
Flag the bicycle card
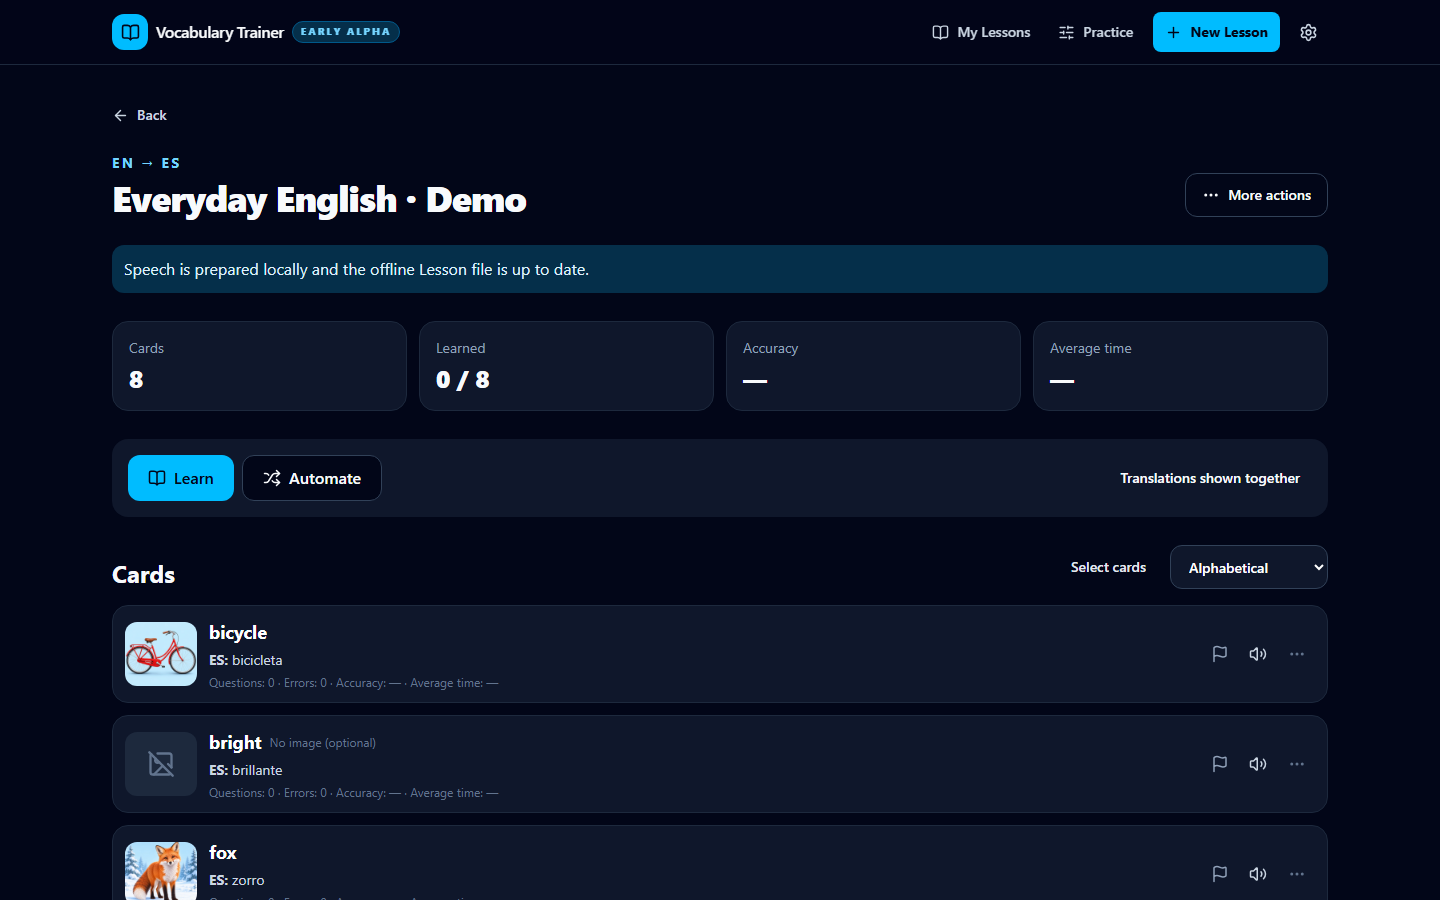click(1220, 654)
